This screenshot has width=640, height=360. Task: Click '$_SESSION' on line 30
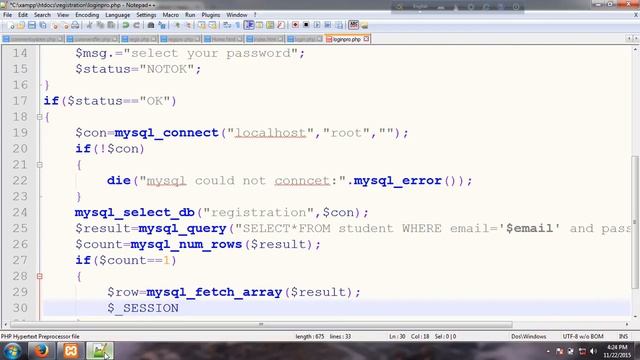coord(143,308)
